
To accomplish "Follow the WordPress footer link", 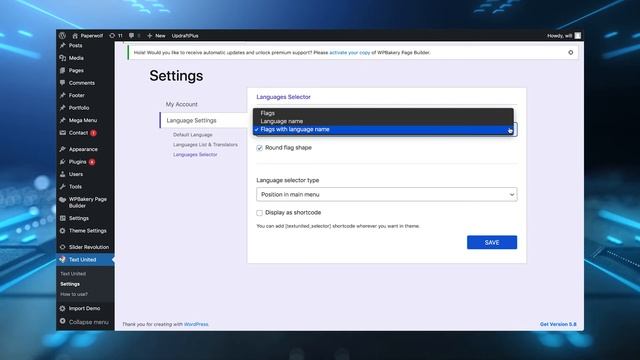I will pyautogui.click(x=196, y=324).
